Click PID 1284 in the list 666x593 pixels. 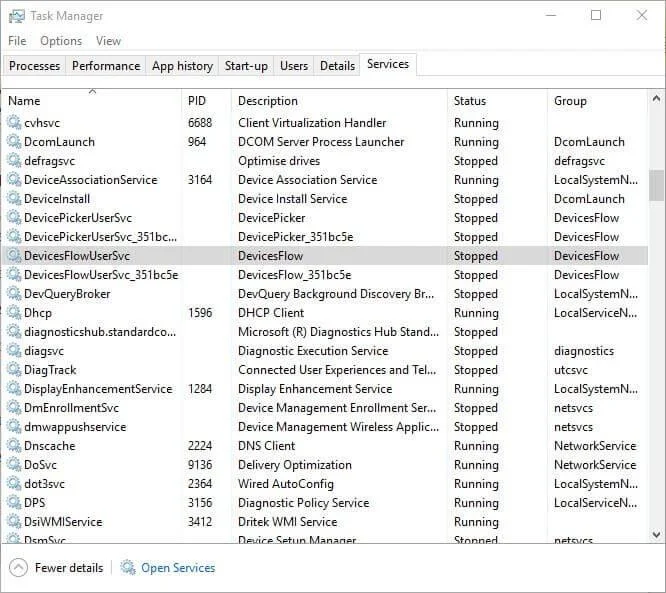pyautogui.click(x=200, y=389)
